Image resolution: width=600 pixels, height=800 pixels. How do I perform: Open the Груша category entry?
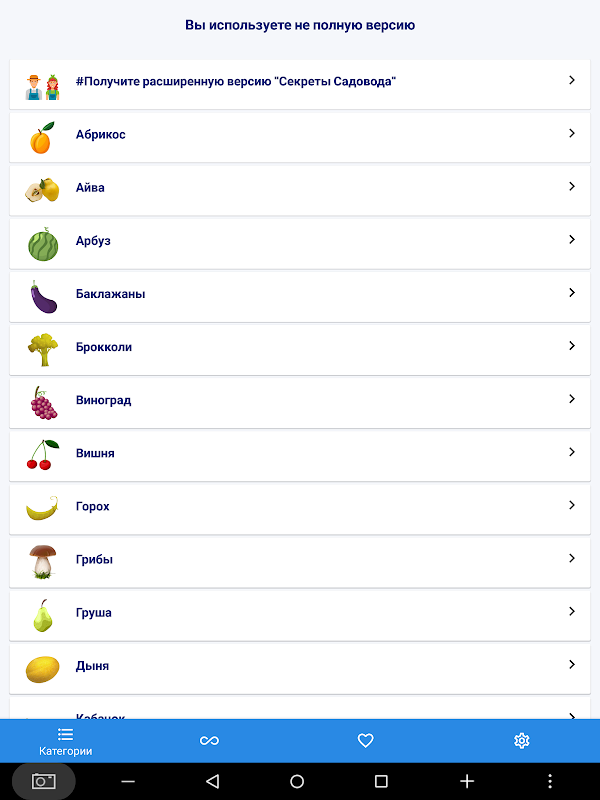click(300, 615)
